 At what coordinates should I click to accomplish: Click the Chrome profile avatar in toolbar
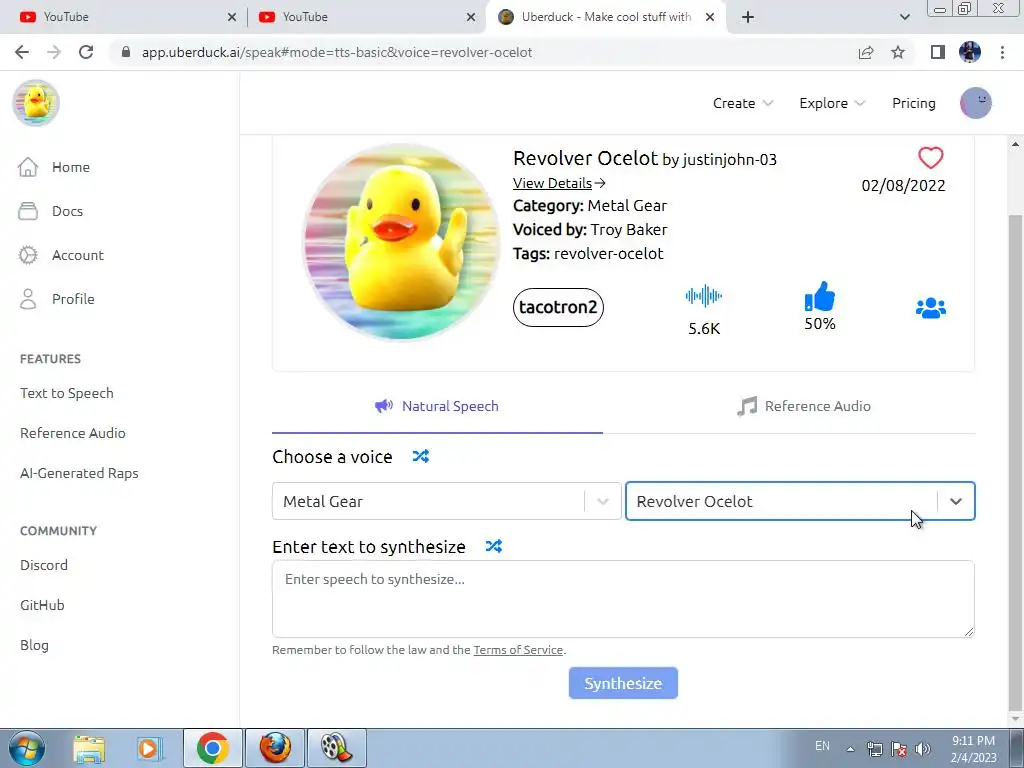[970, 52]
